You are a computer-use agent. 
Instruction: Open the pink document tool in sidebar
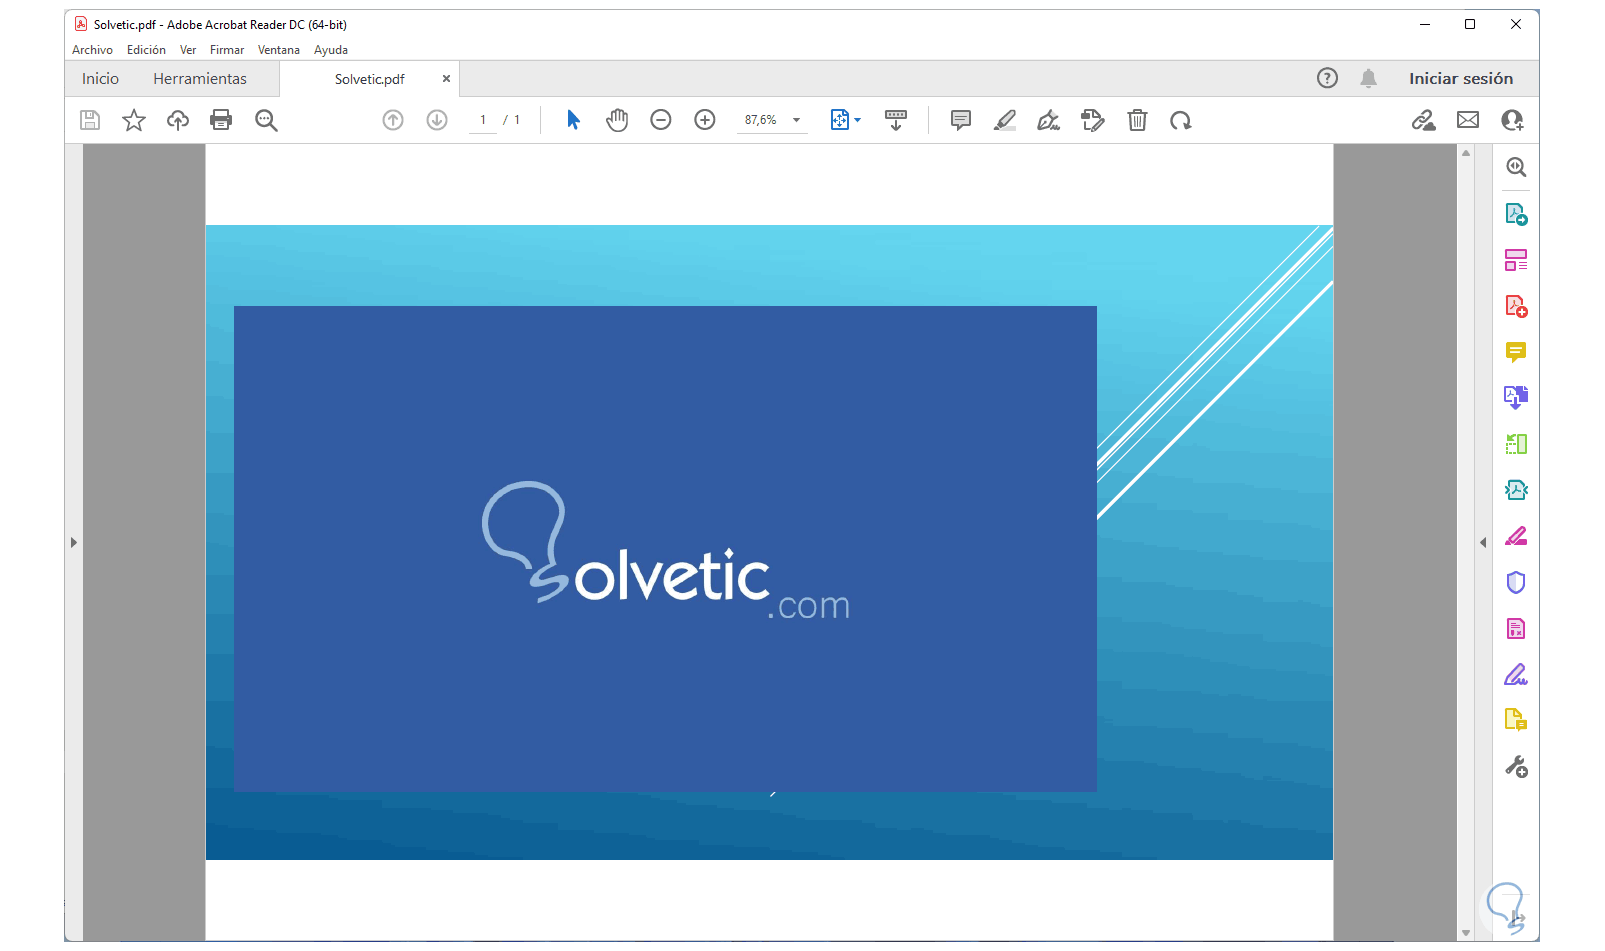(1516, 628)
